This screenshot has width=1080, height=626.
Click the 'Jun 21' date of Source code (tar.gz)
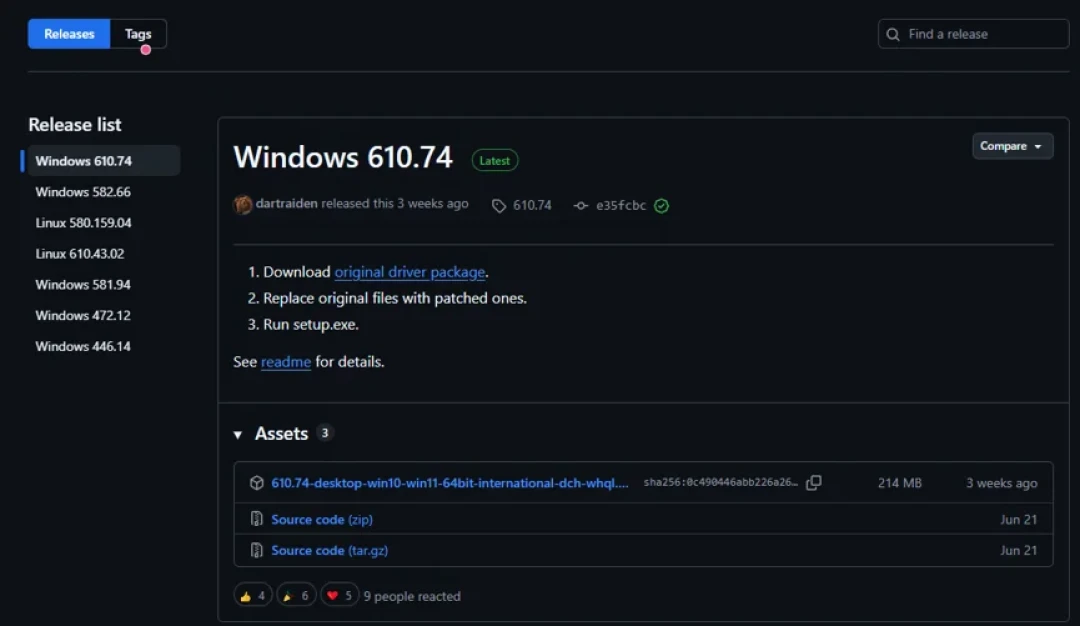click(x=1019, y=550)
